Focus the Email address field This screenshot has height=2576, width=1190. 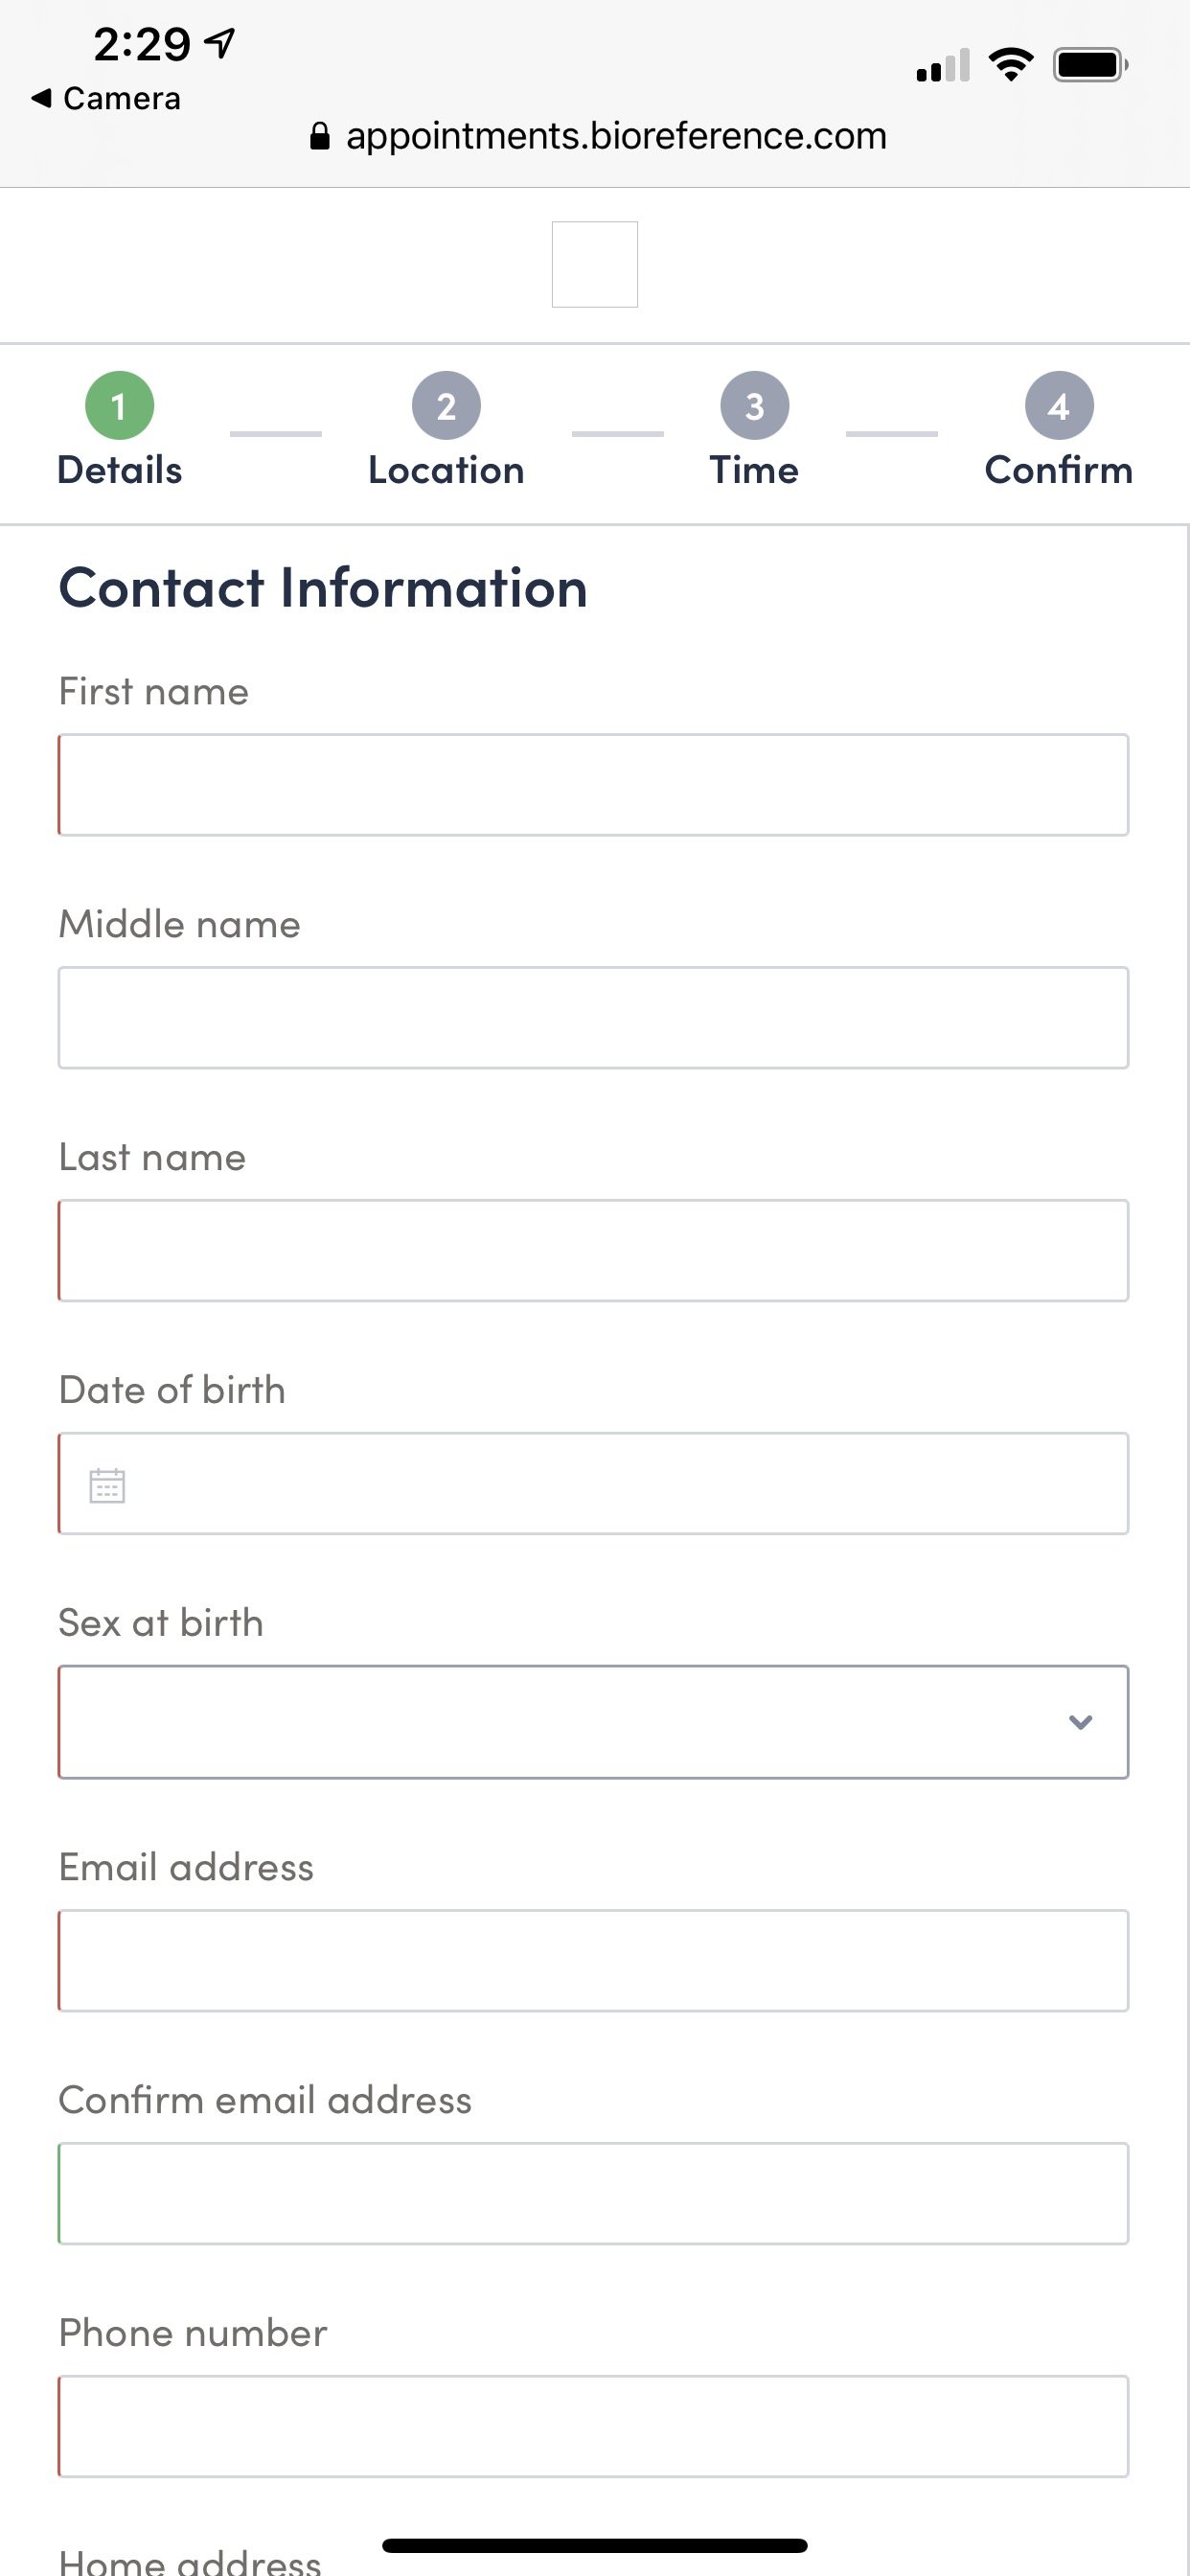coord(593,1960)
